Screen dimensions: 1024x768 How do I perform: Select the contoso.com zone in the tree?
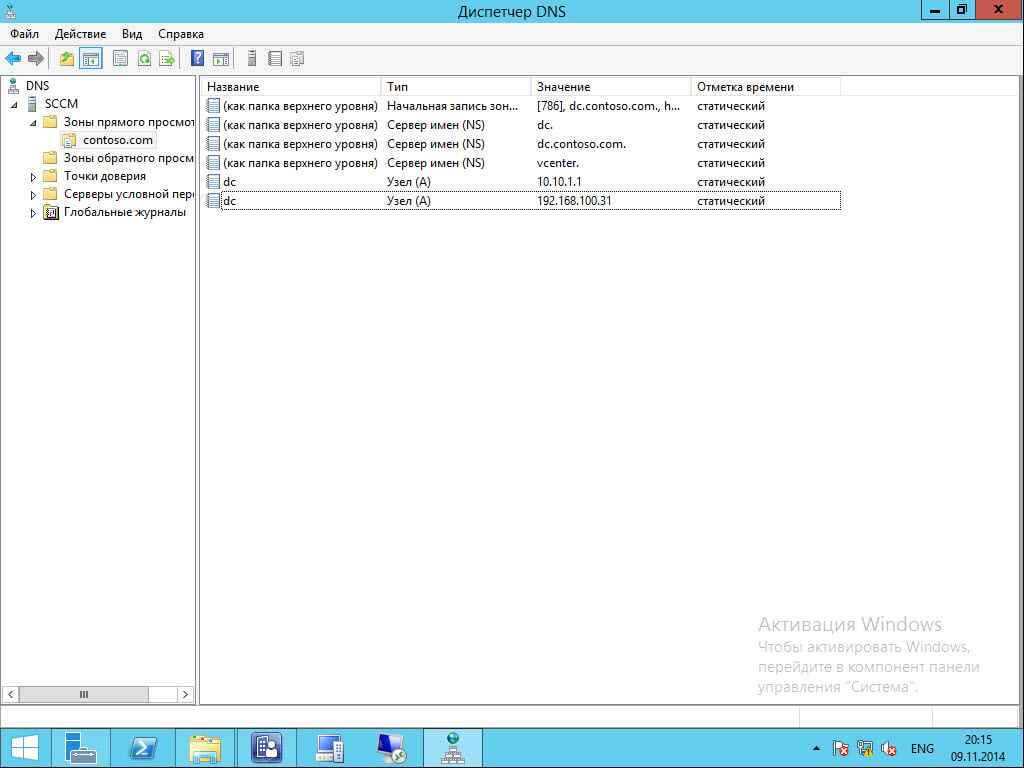pyautogui.click(x=117, y=140)
